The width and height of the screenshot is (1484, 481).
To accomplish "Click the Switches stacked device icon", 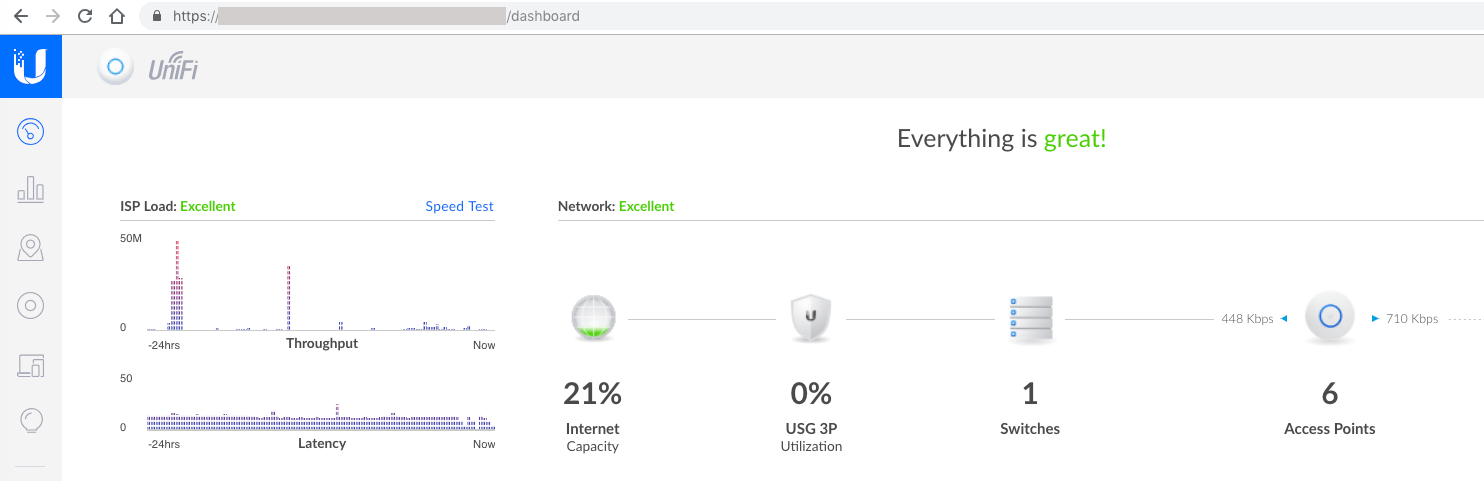I will pyautogui.click(x=1031, y=318).
